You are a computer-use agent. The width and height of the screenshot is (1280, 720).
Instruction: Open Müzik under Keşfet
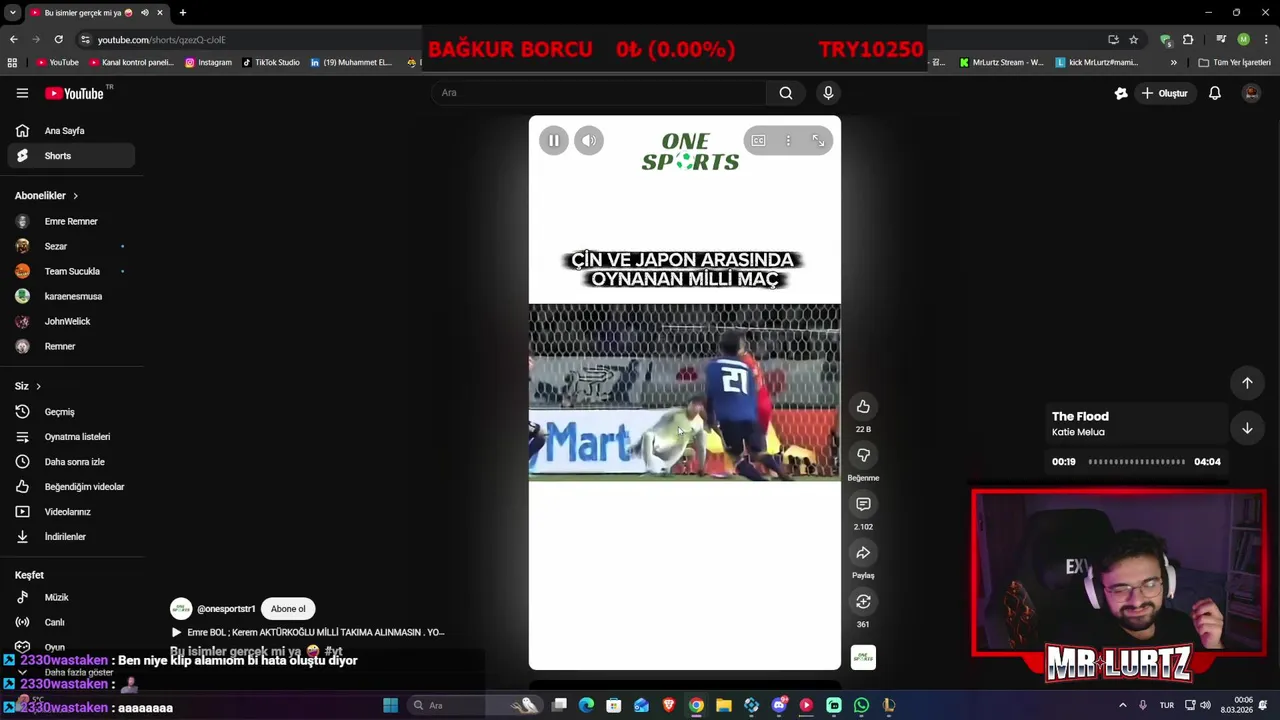coord(70,597)
